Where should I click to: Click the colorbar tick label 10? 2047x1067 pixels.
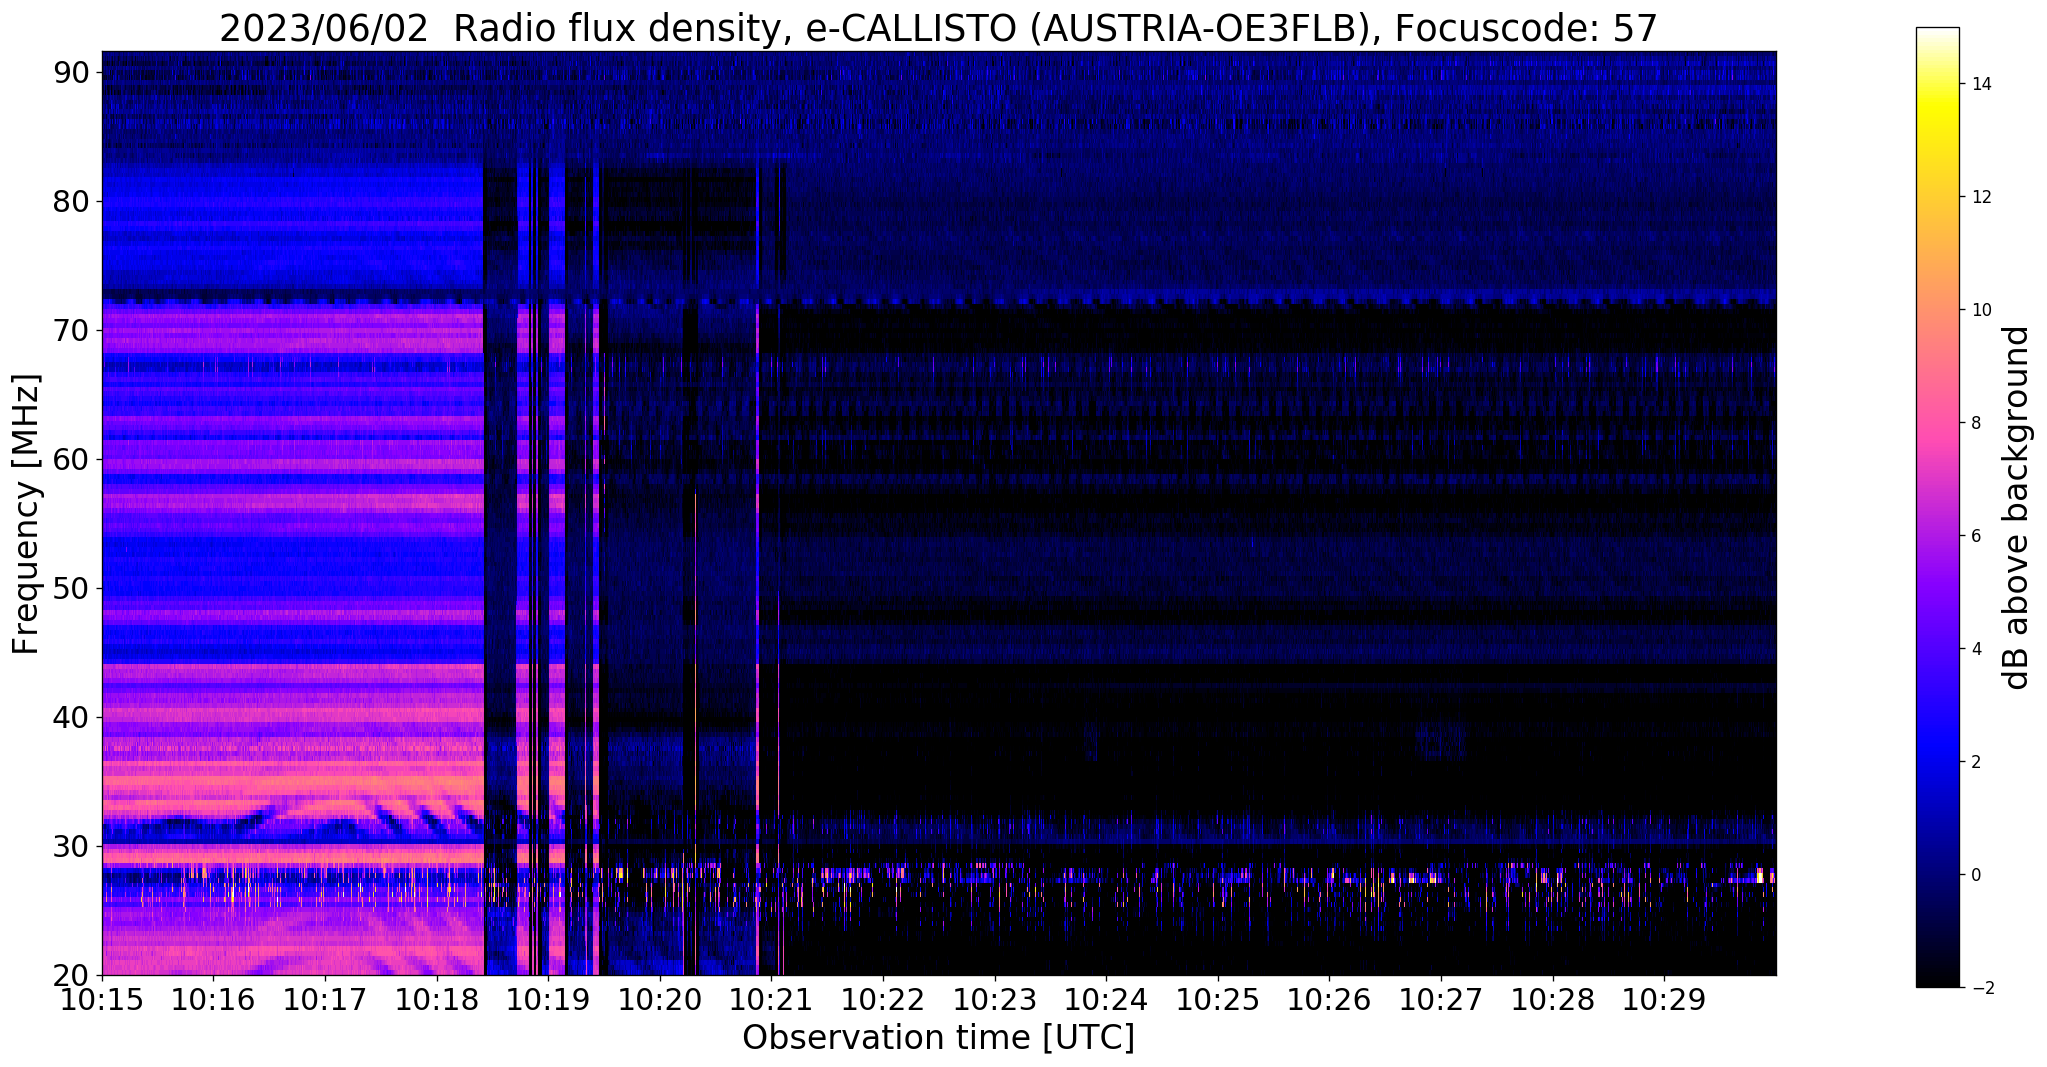click(x=1980, y=310)
